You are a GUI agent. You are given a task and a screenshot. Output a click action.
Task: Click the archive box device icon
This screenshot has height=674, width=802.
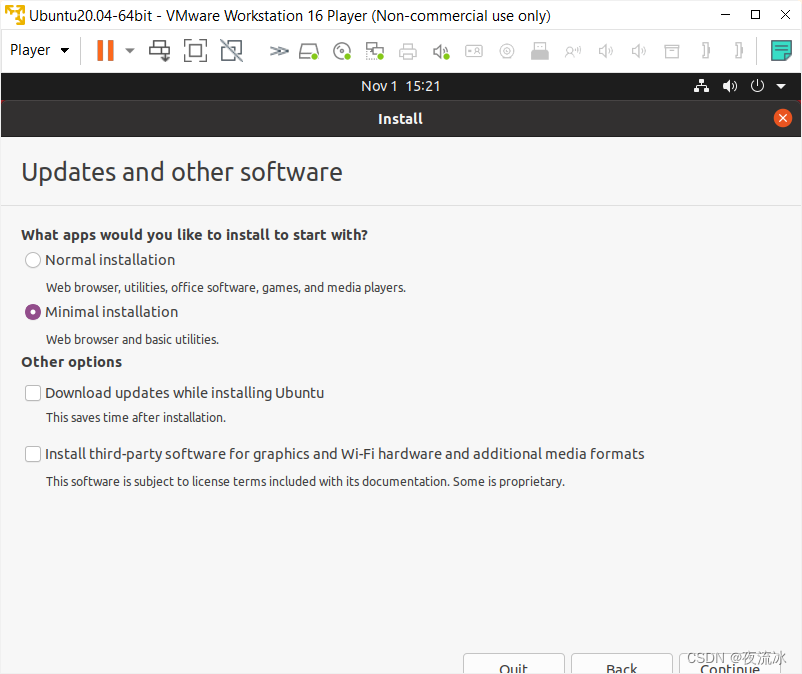(x=672, y=51)
